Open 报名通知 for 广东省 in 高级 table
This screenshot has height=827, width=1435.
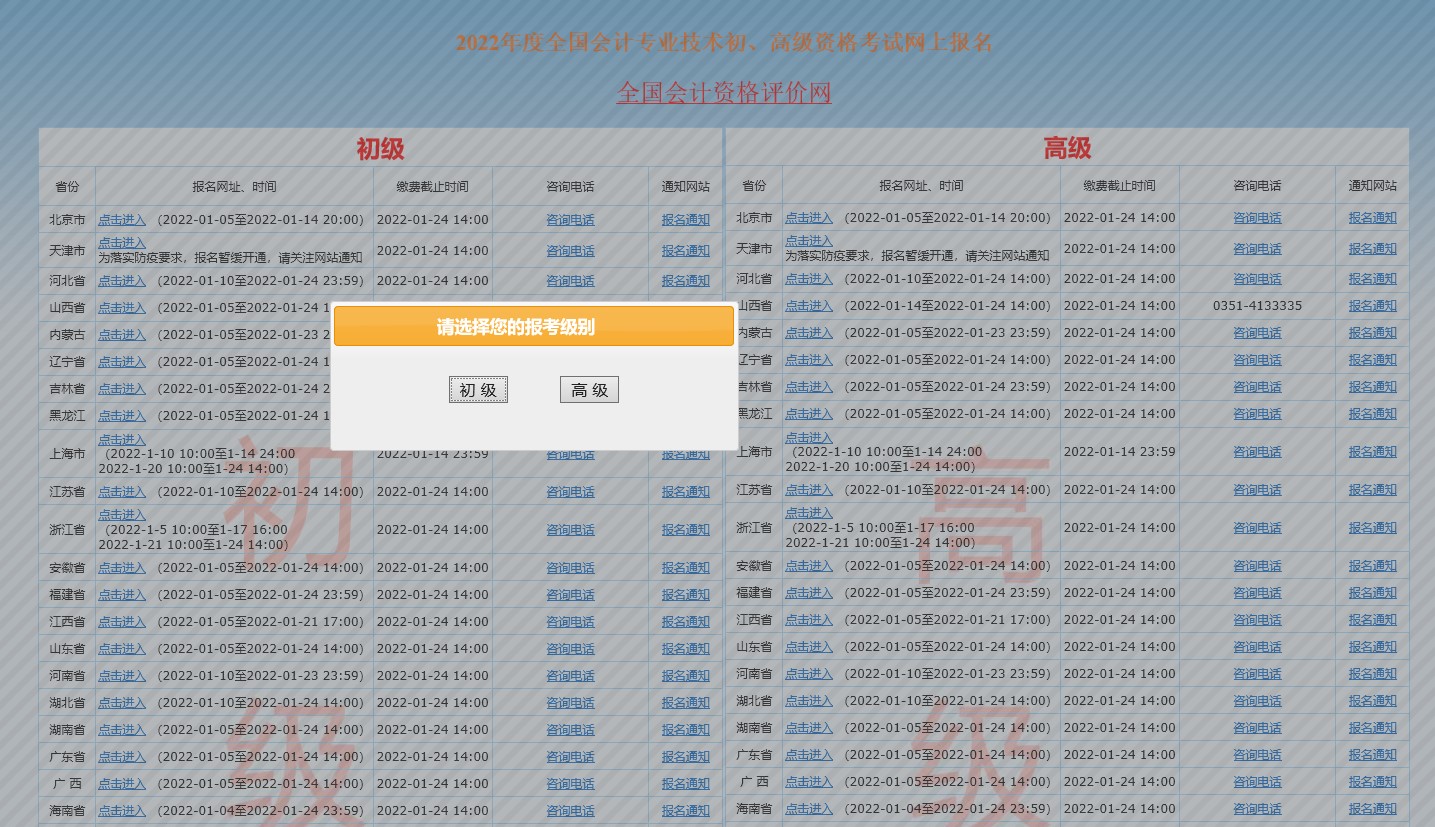(1372, 755)
